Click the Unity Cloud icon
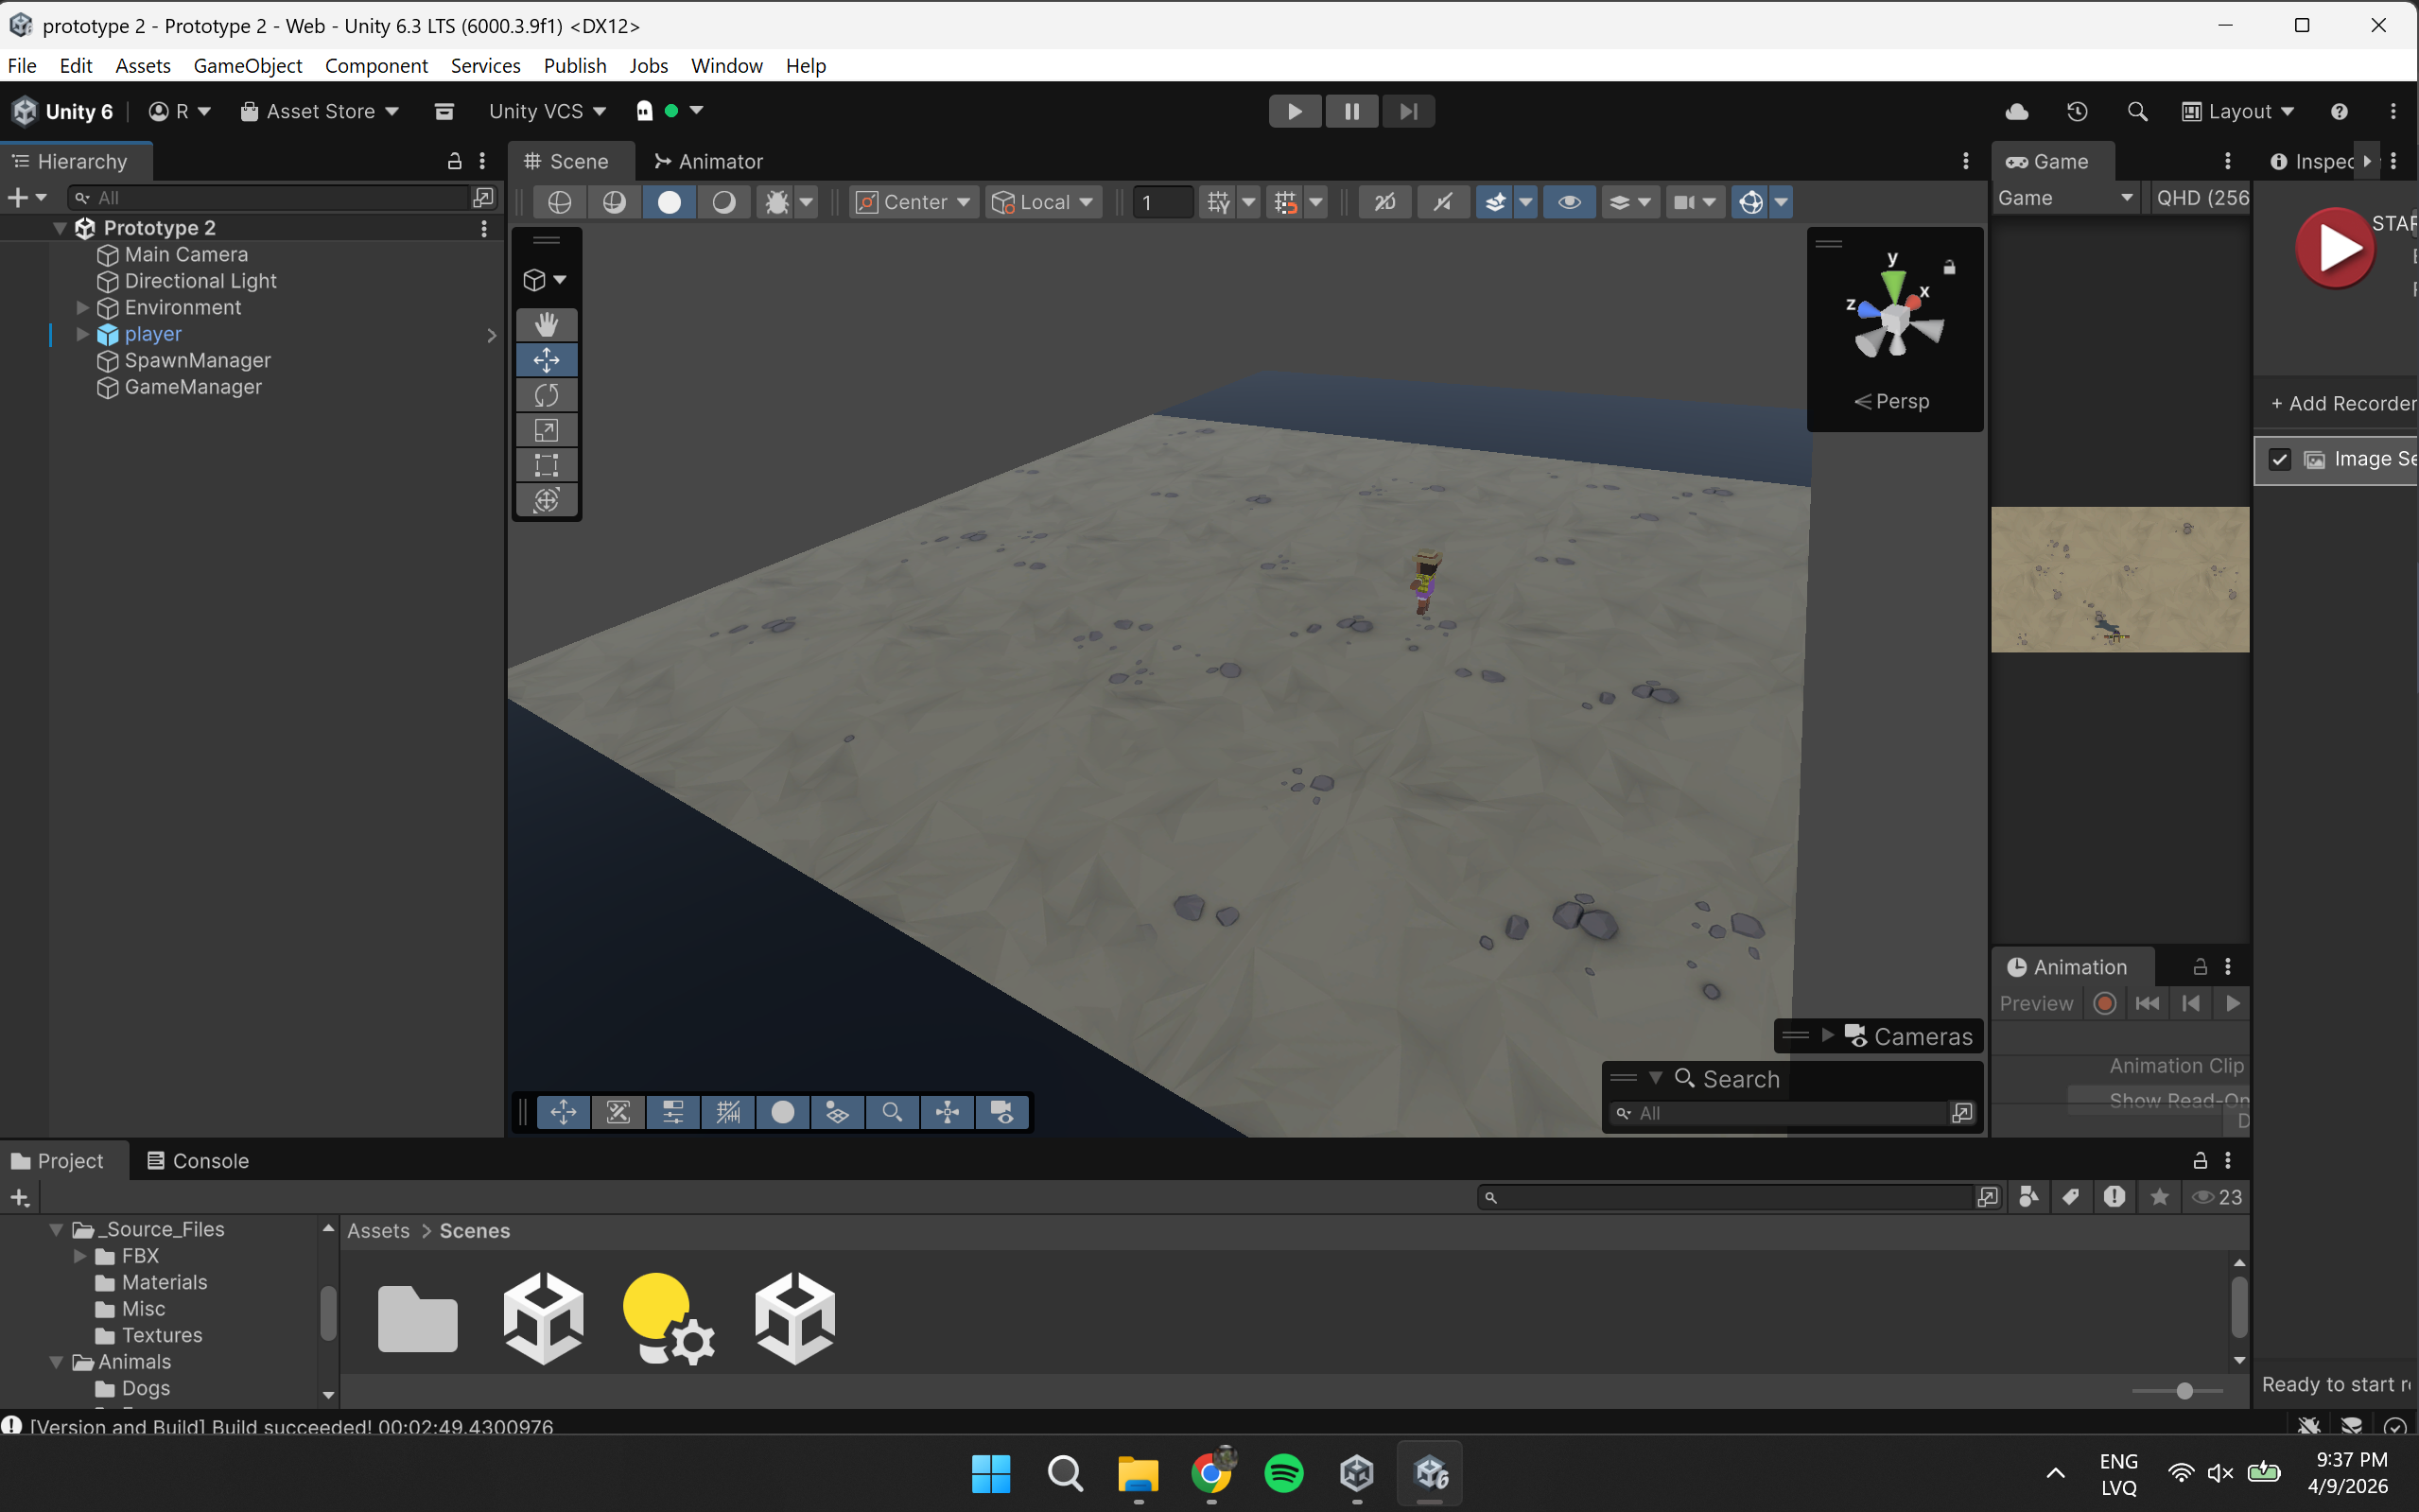This screenshot has width=2419, height=1512. 2017,111
